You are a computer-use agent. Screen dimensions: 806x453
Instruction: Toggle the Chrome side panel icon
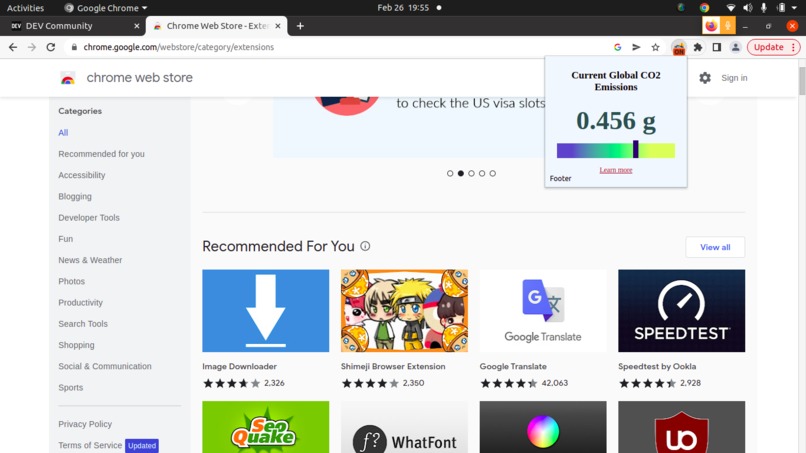(x=717, y=47)
